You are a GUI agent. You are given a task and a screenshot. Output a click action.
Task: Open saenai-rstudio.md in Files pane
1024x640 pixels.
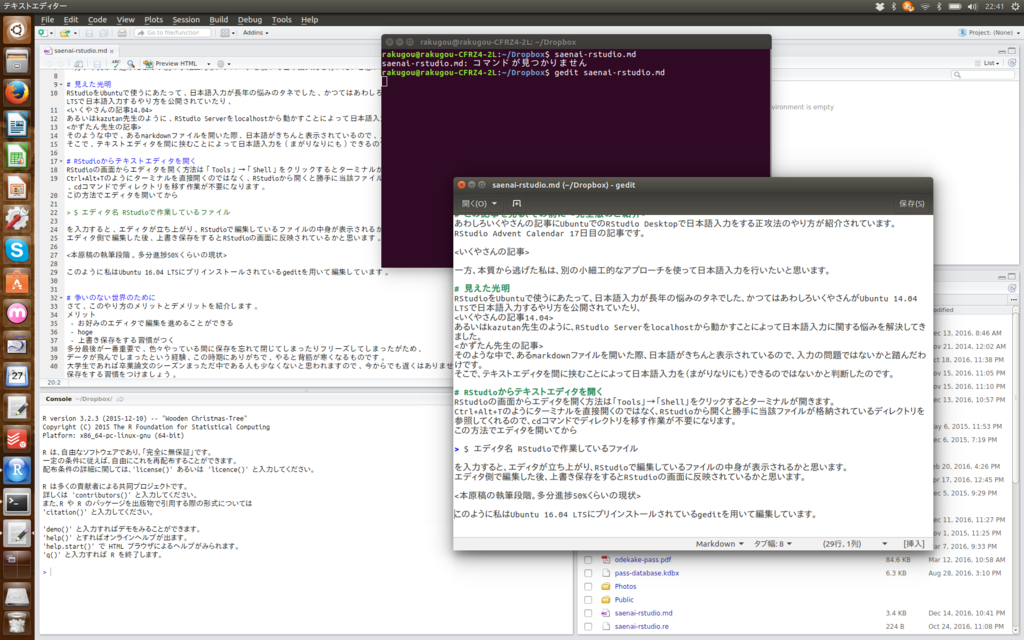[x=643, y=613]
